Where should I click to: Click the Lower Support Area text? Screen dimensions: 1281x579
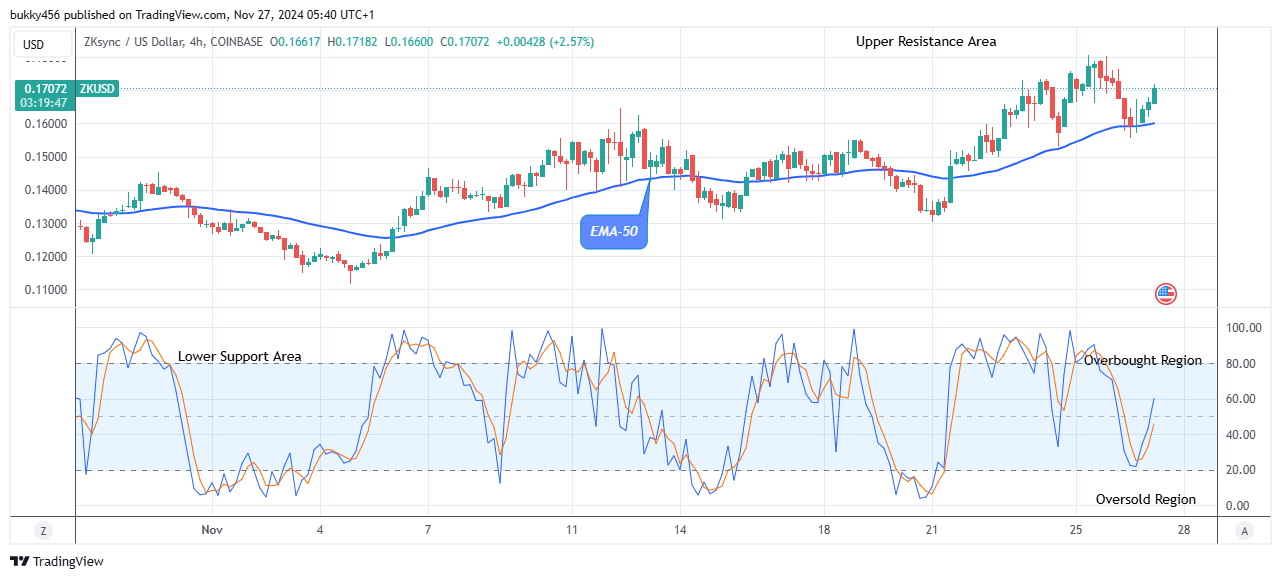239,356
